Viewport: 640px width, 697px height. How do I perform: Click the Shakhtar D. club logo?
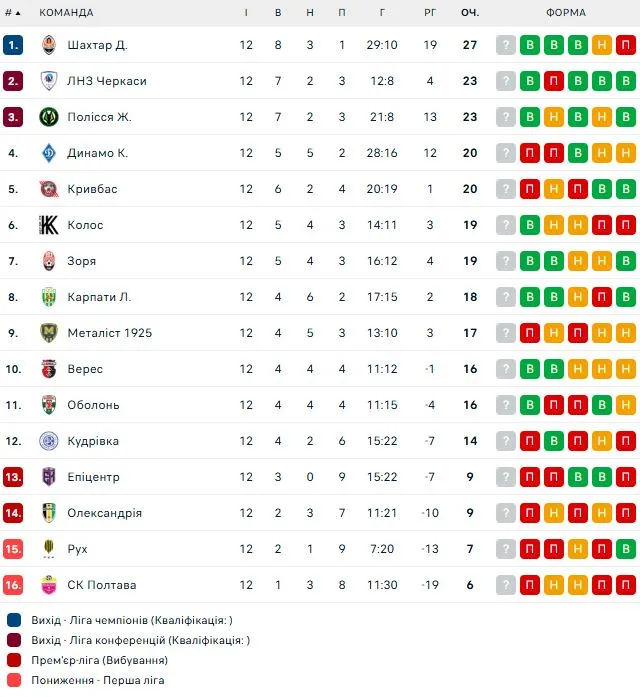(49, 45)
